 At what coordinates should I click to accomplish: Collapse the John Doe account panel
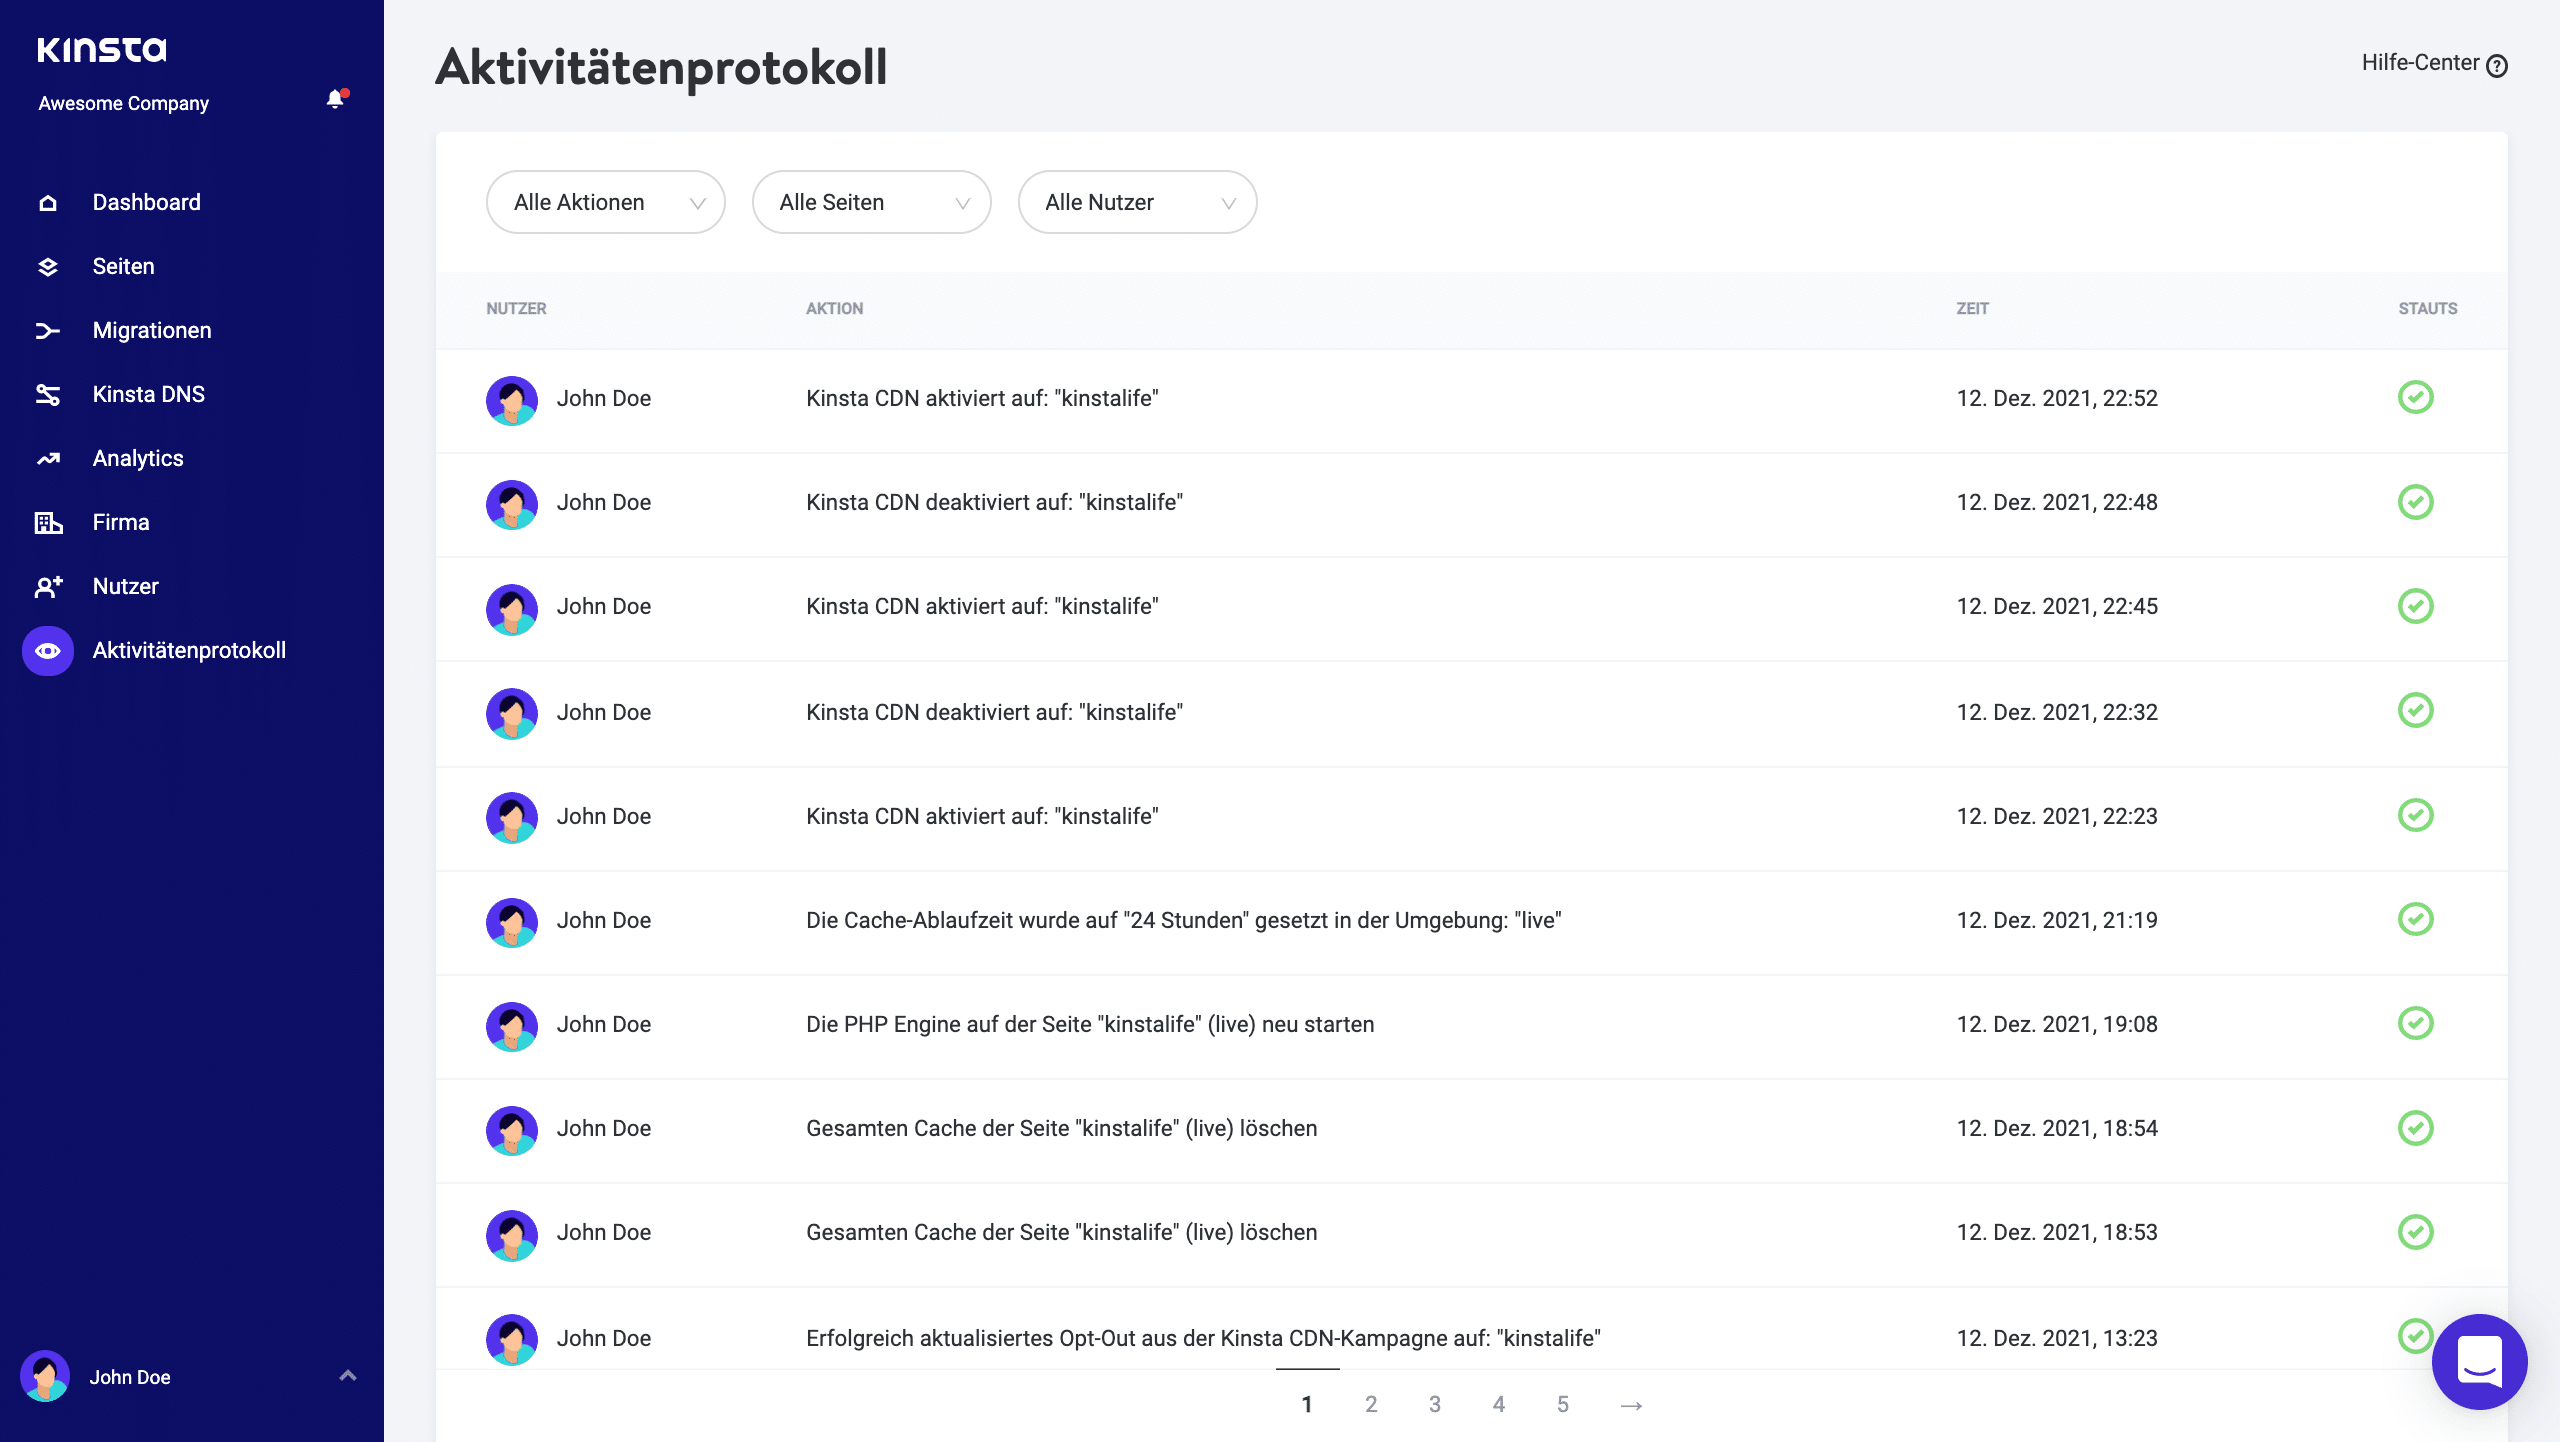coord(348,1376)
